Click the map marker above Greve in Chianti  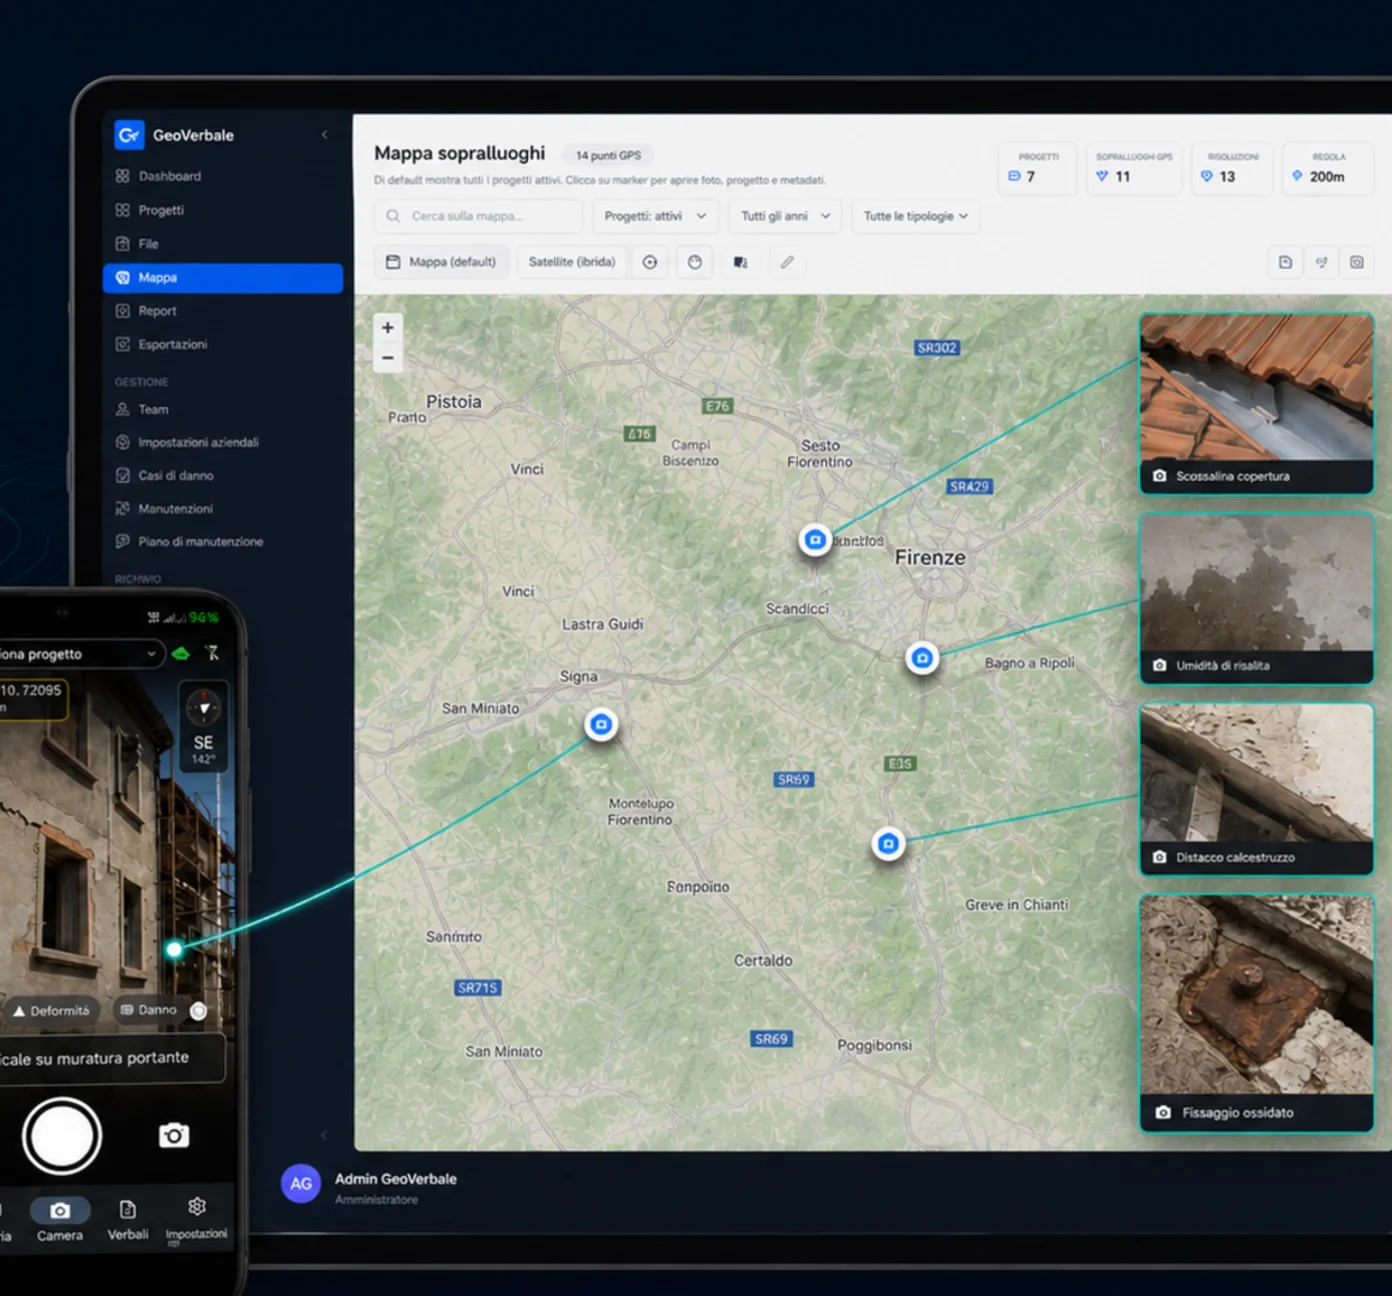tap(888, 844)
